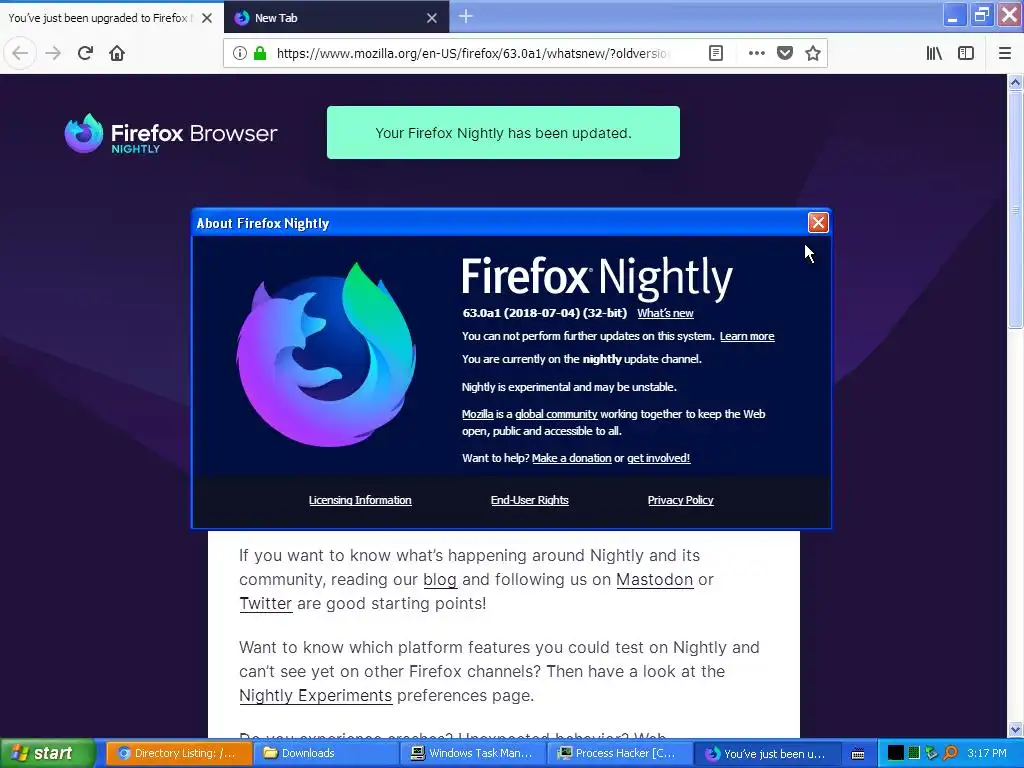The width and height of the screenshot is (1024, 768).
Task: Open the Mozilla link in About dialog
Action: [x=477, y=414]
